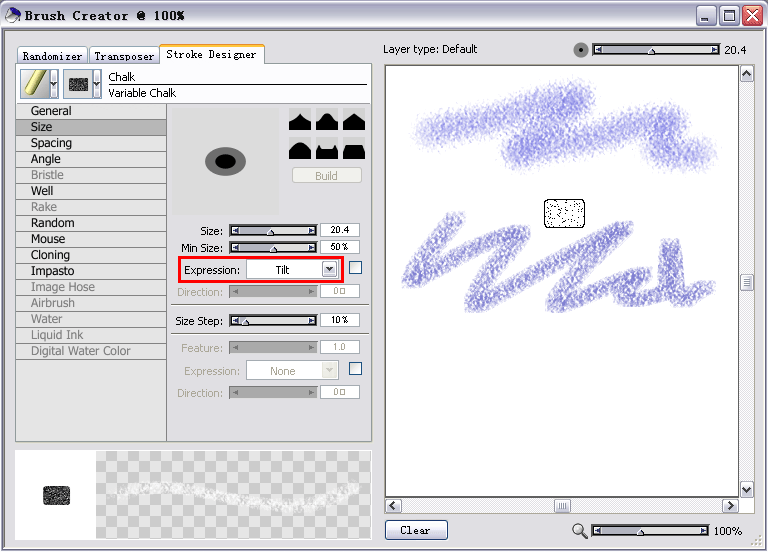Select the top-right brush tip profile

[352, 121]
